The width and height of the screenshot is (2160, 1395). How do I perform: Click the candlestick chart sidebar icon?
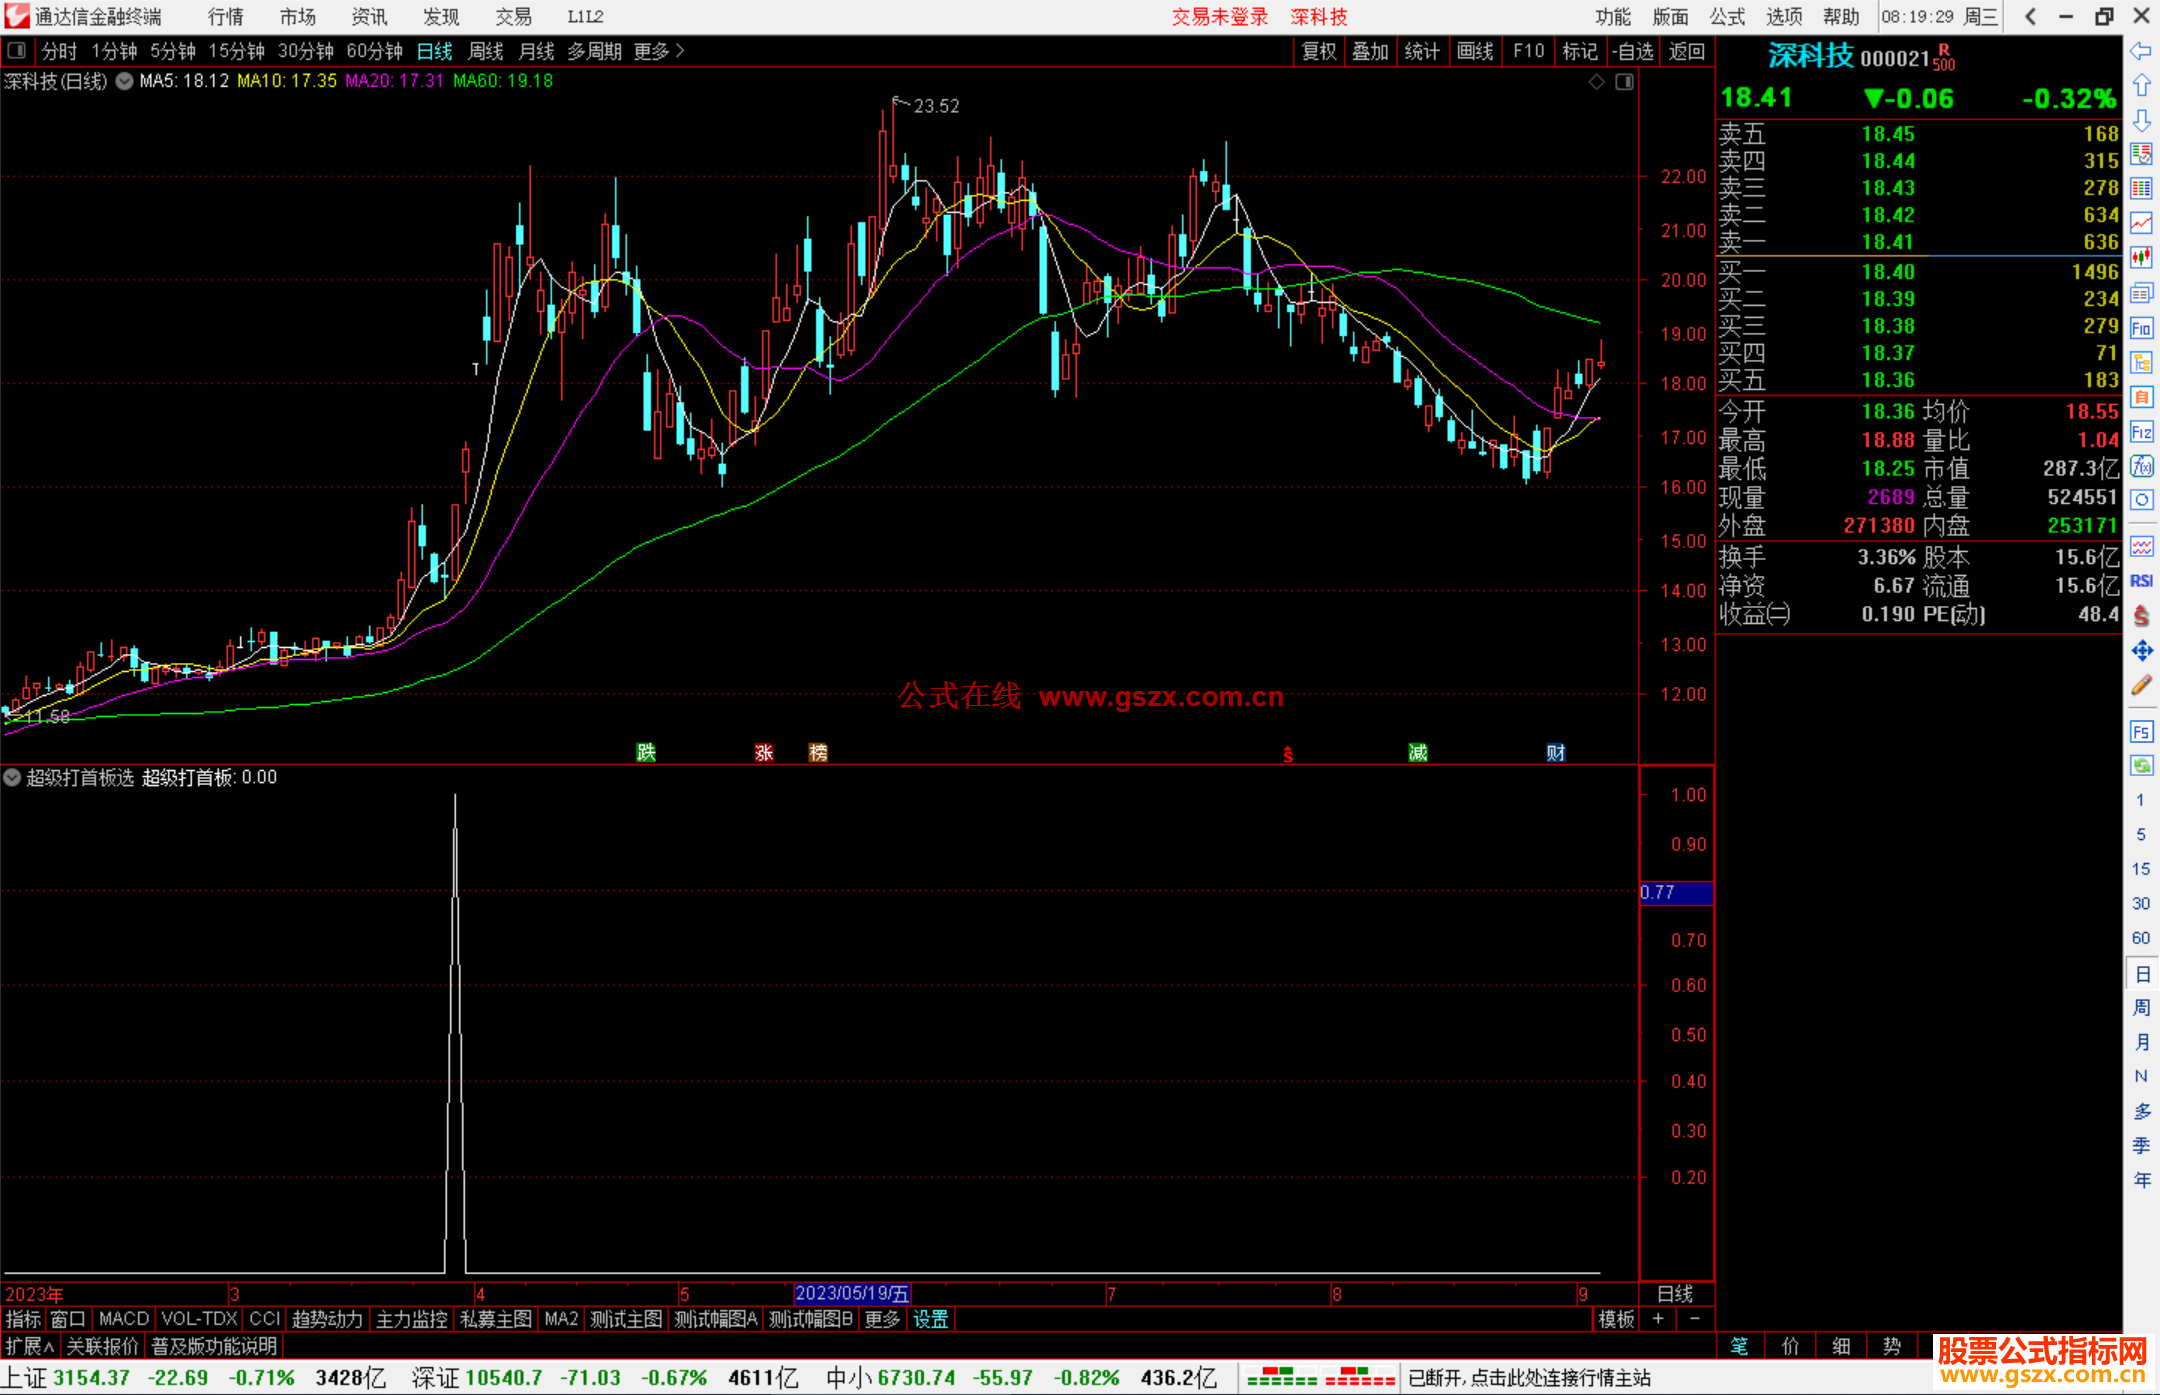point(2141,257)
